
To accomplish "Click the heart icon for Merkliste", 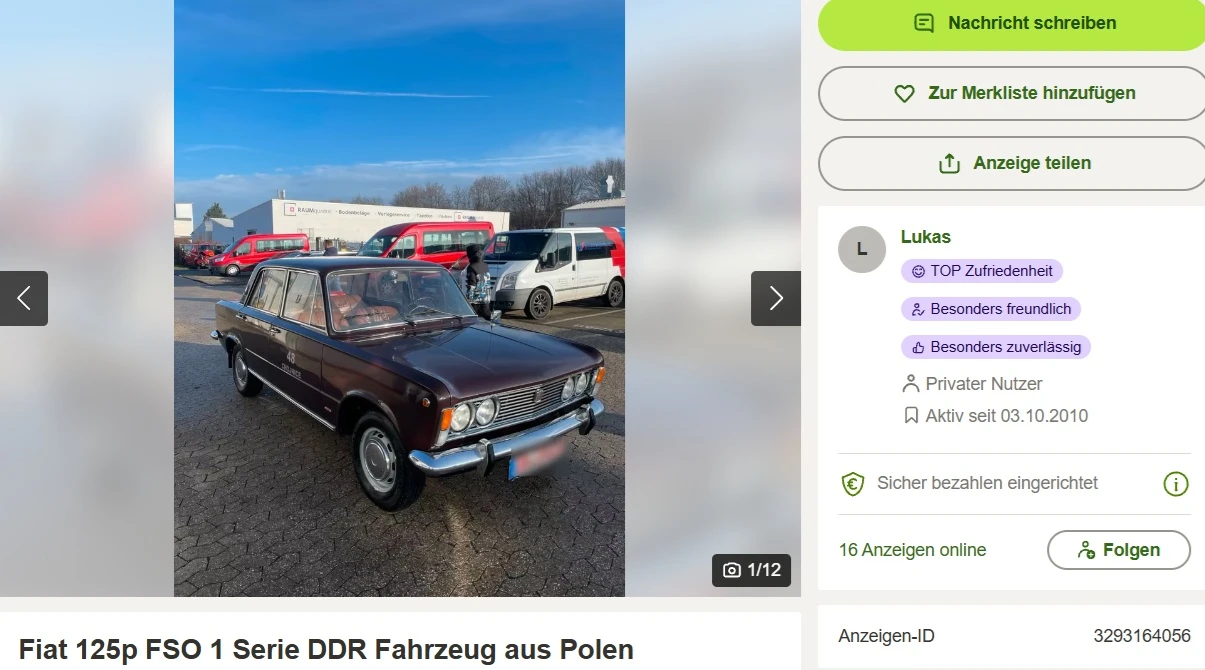I will [x=904, y=93].
